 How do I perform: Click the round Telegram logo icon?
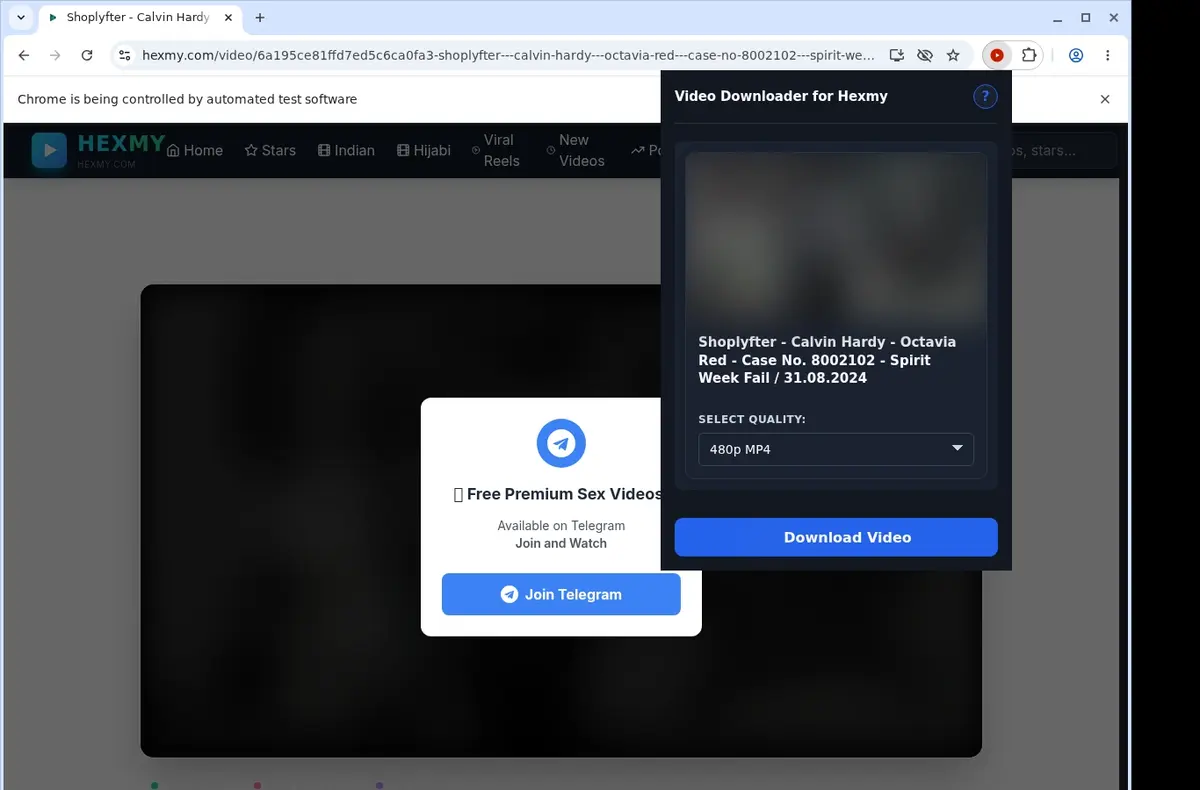[561, 443]
